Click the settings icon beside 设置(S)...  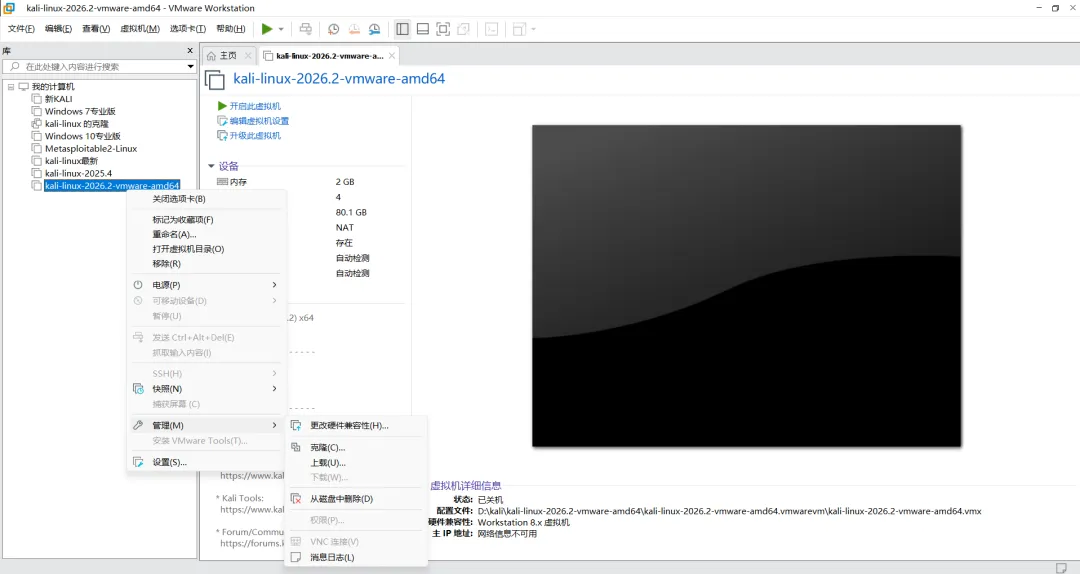138,462
